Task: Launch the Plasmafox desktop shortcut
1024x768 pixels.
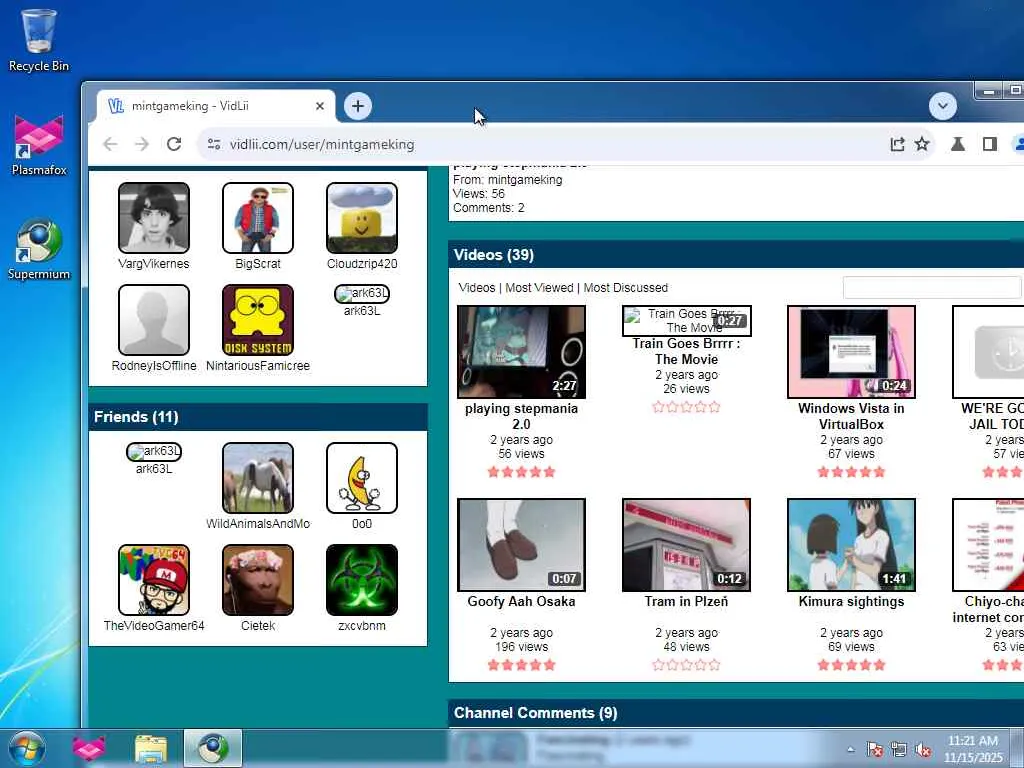Action: click(39, 145)
